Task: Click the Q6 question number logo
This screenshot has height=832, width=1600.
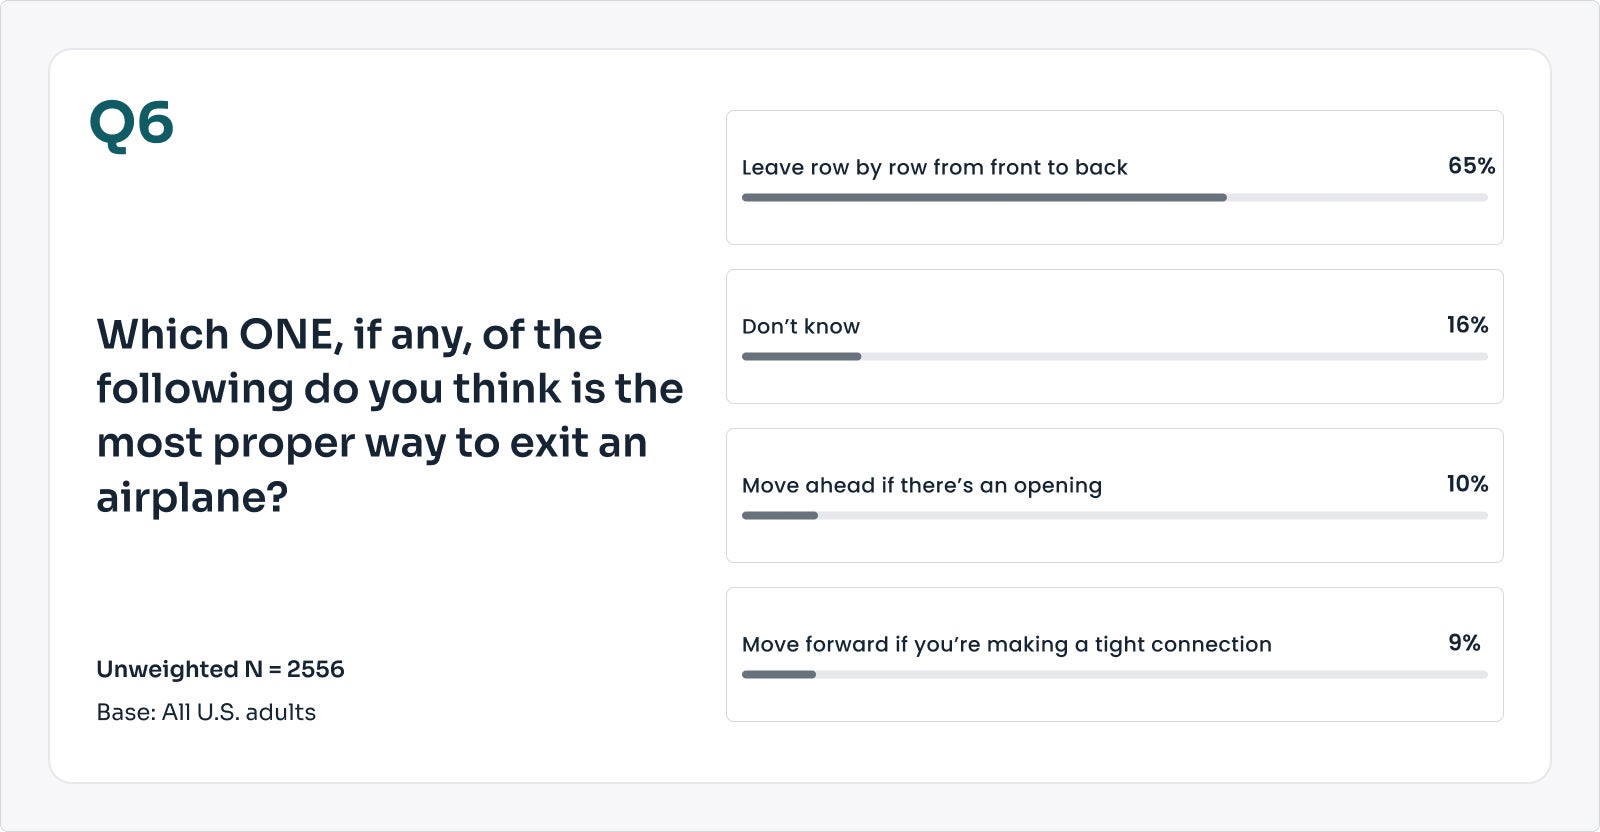Action: [131, 126]
